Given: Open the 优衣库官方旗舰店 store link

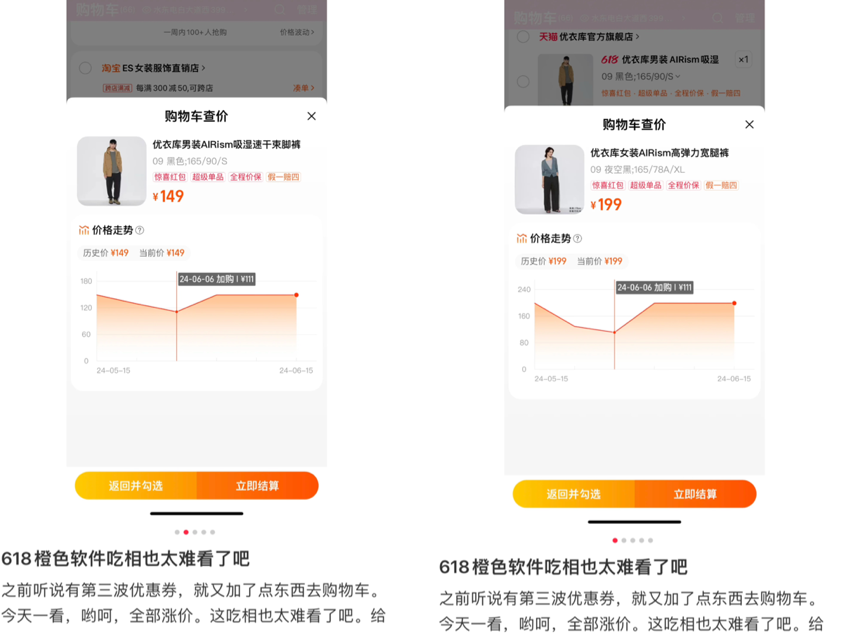Looking at the screenshot, I should [599, 37].
